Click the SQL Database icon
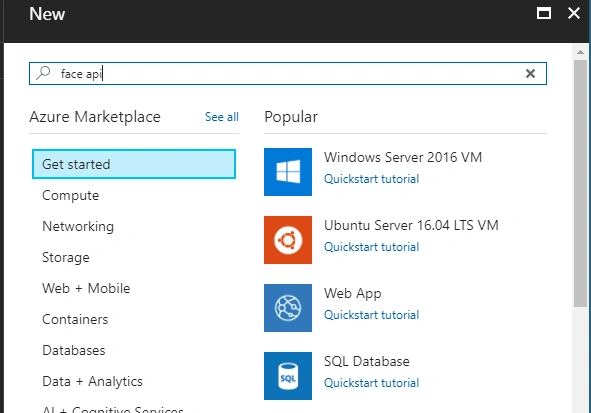Screen dimensions: 591x413 tap(288, 376)
